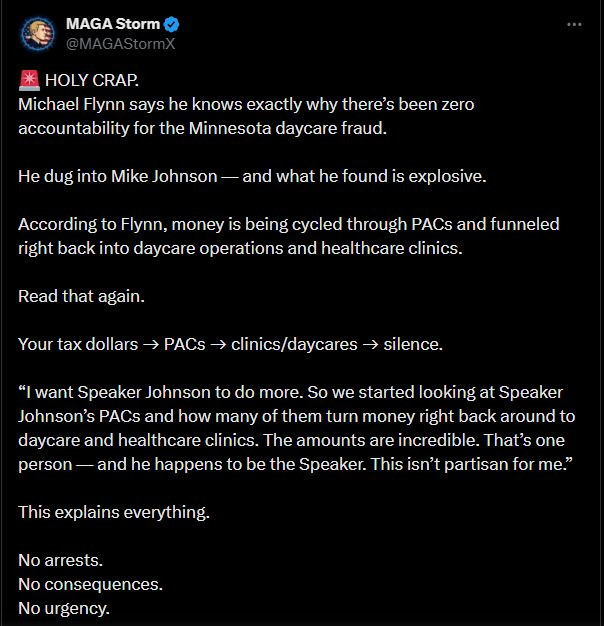The height and width of the screenshot is (626, 604).
Task: Click the "Your tax dollars → PACs" line
Action: 230,344
